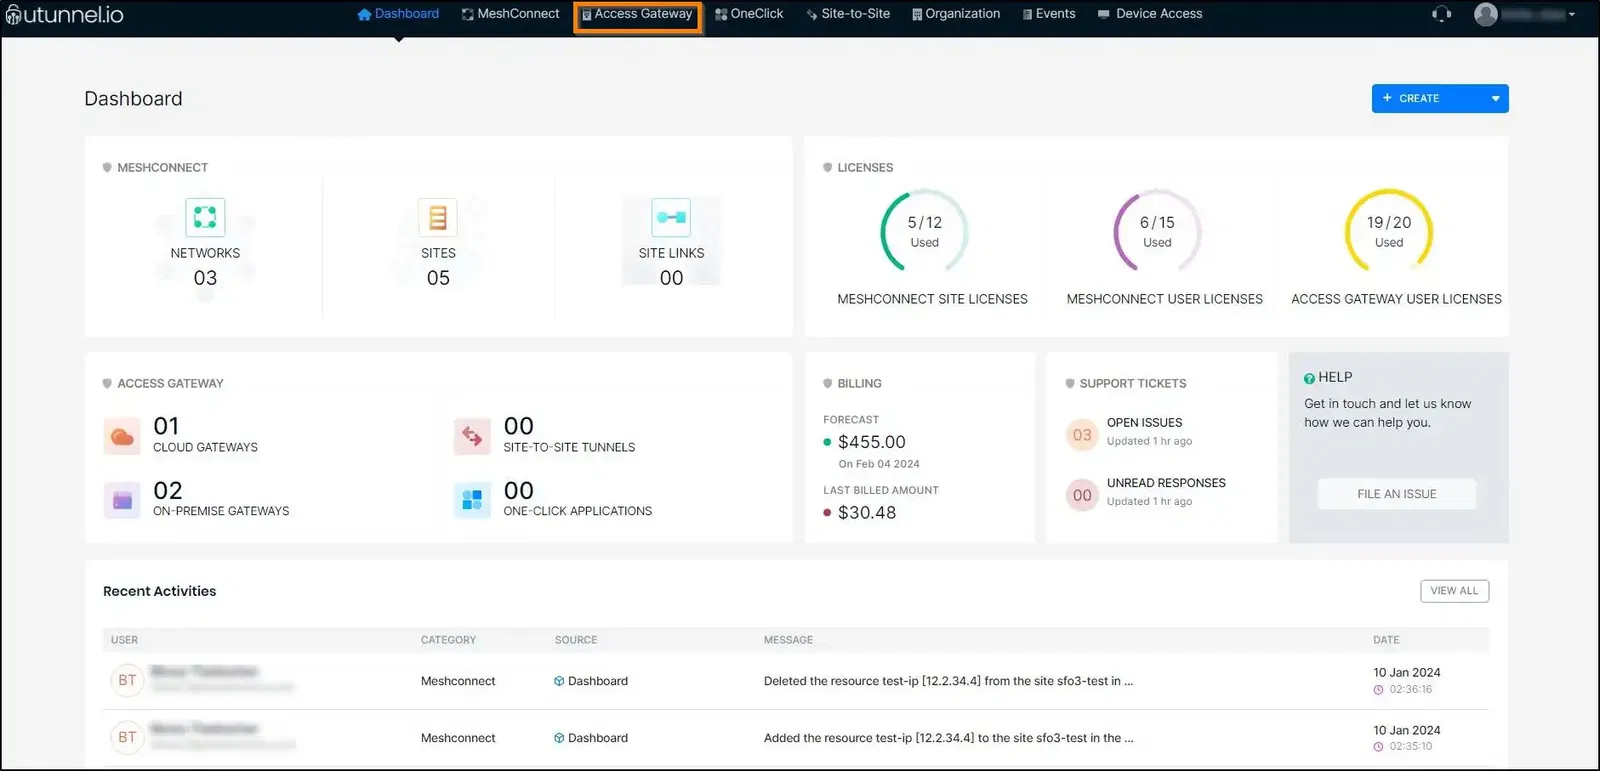
Task: Click the One-Click Applications icon
Action: [472, 500]
